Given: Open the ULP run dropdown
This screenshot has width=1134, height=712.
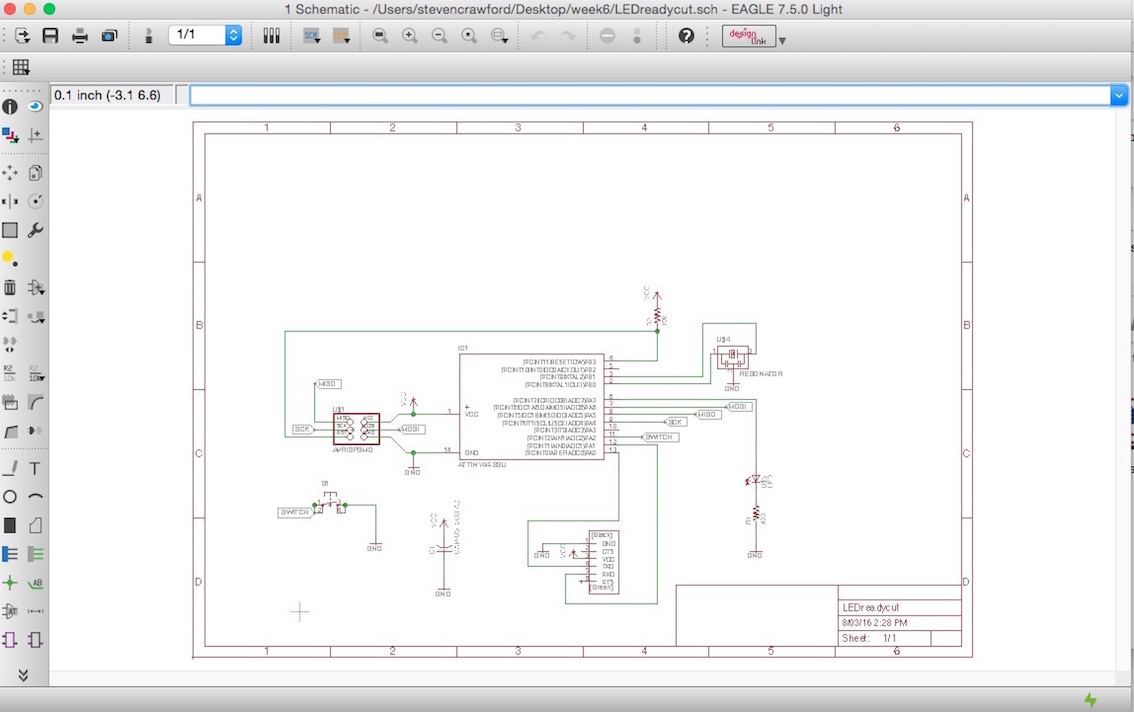Looking at the screenshot, I should point(341,35).
